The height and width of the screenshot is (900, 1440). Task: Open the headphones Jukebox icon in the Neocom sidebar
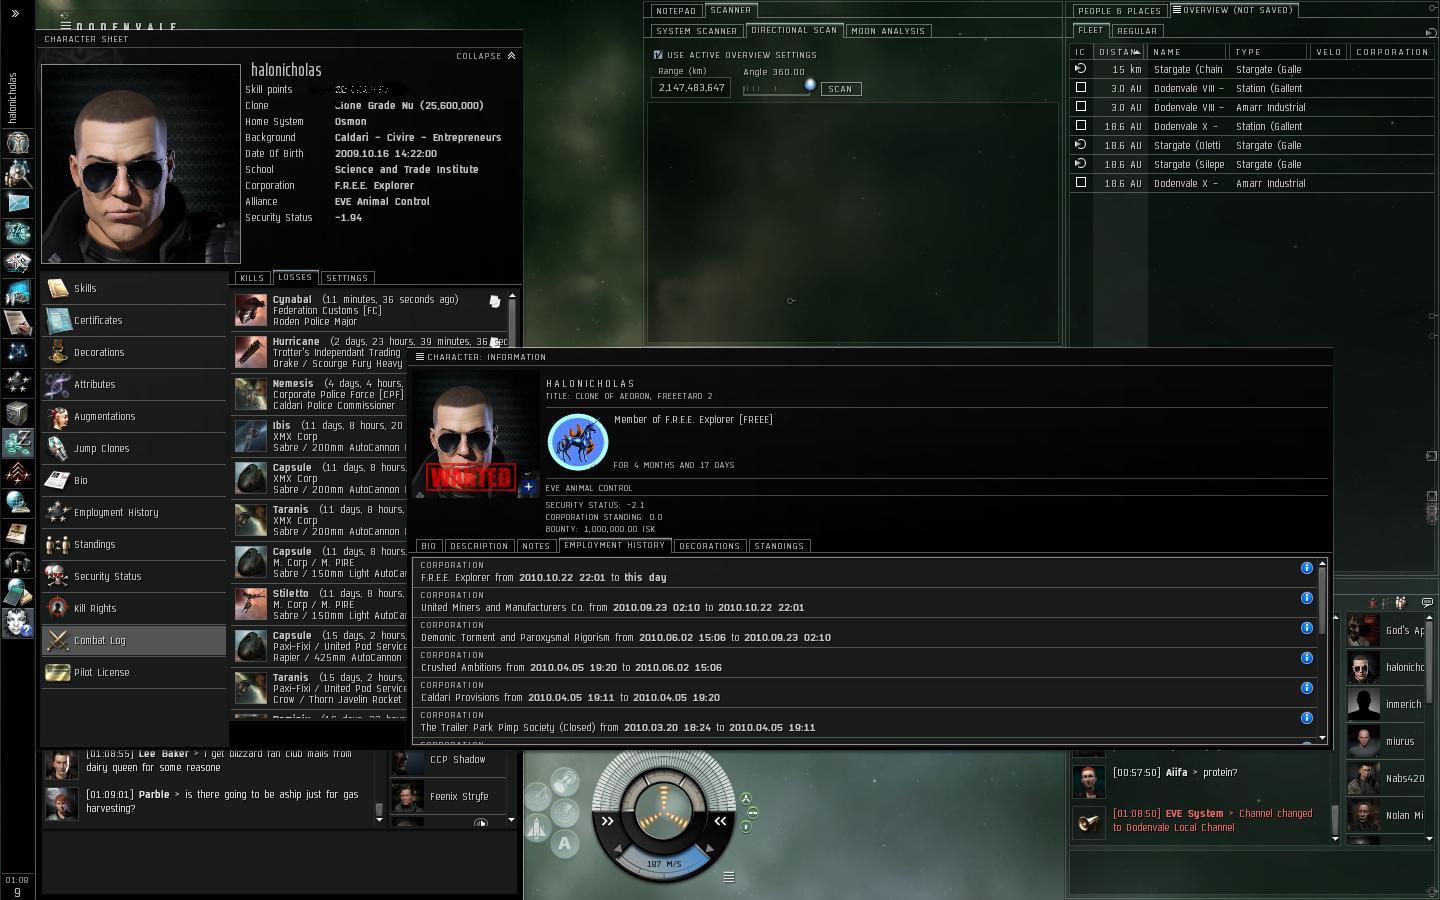(x=17, y=563)
